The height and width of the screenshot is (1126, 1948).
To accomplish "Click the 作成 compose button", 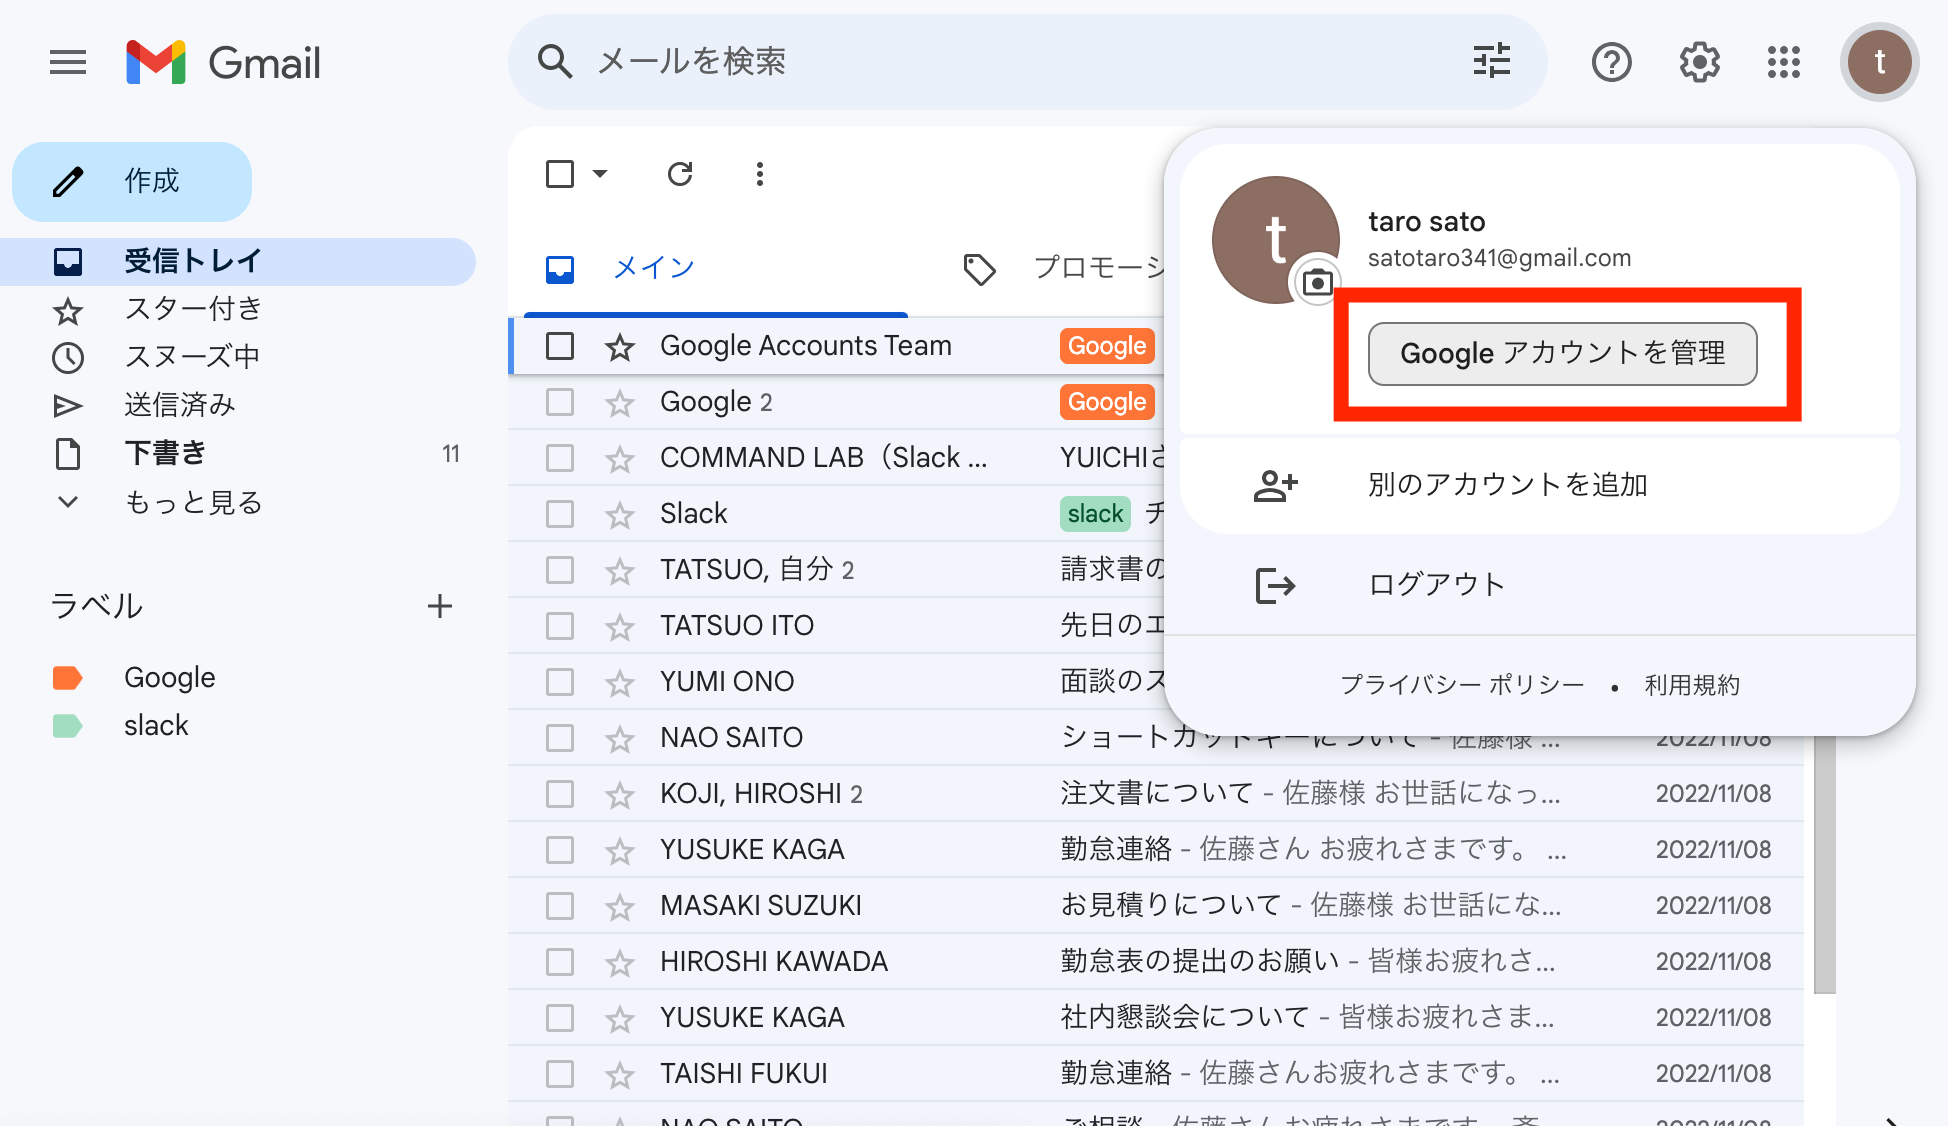I will tap(132, 181).
